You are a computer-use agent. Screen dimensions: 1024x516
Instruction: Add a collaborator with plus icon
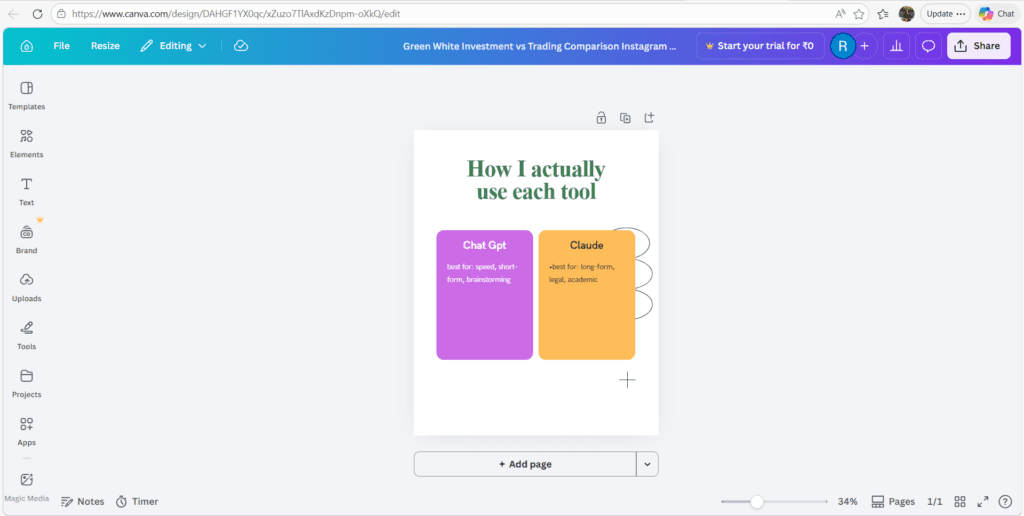coord(865,46)
